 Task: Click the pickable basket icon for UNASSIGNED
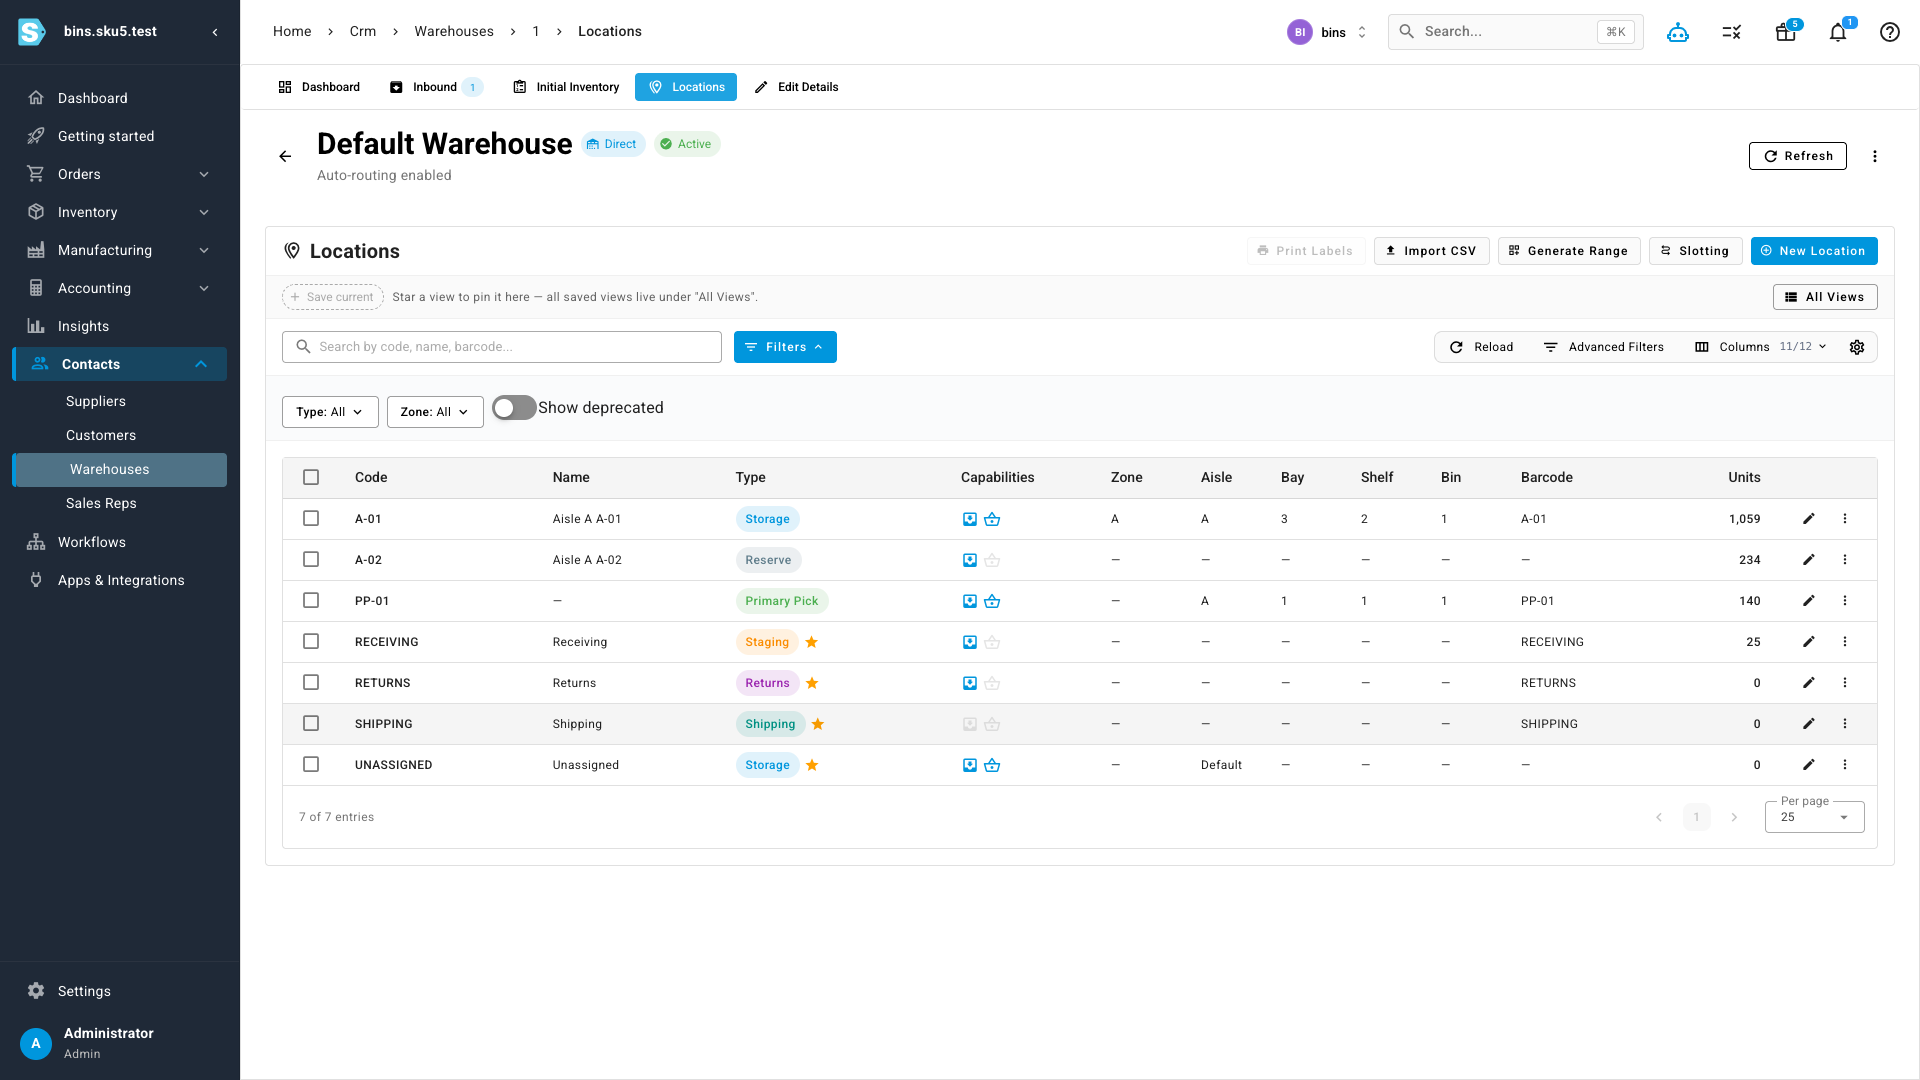[992, 765]
